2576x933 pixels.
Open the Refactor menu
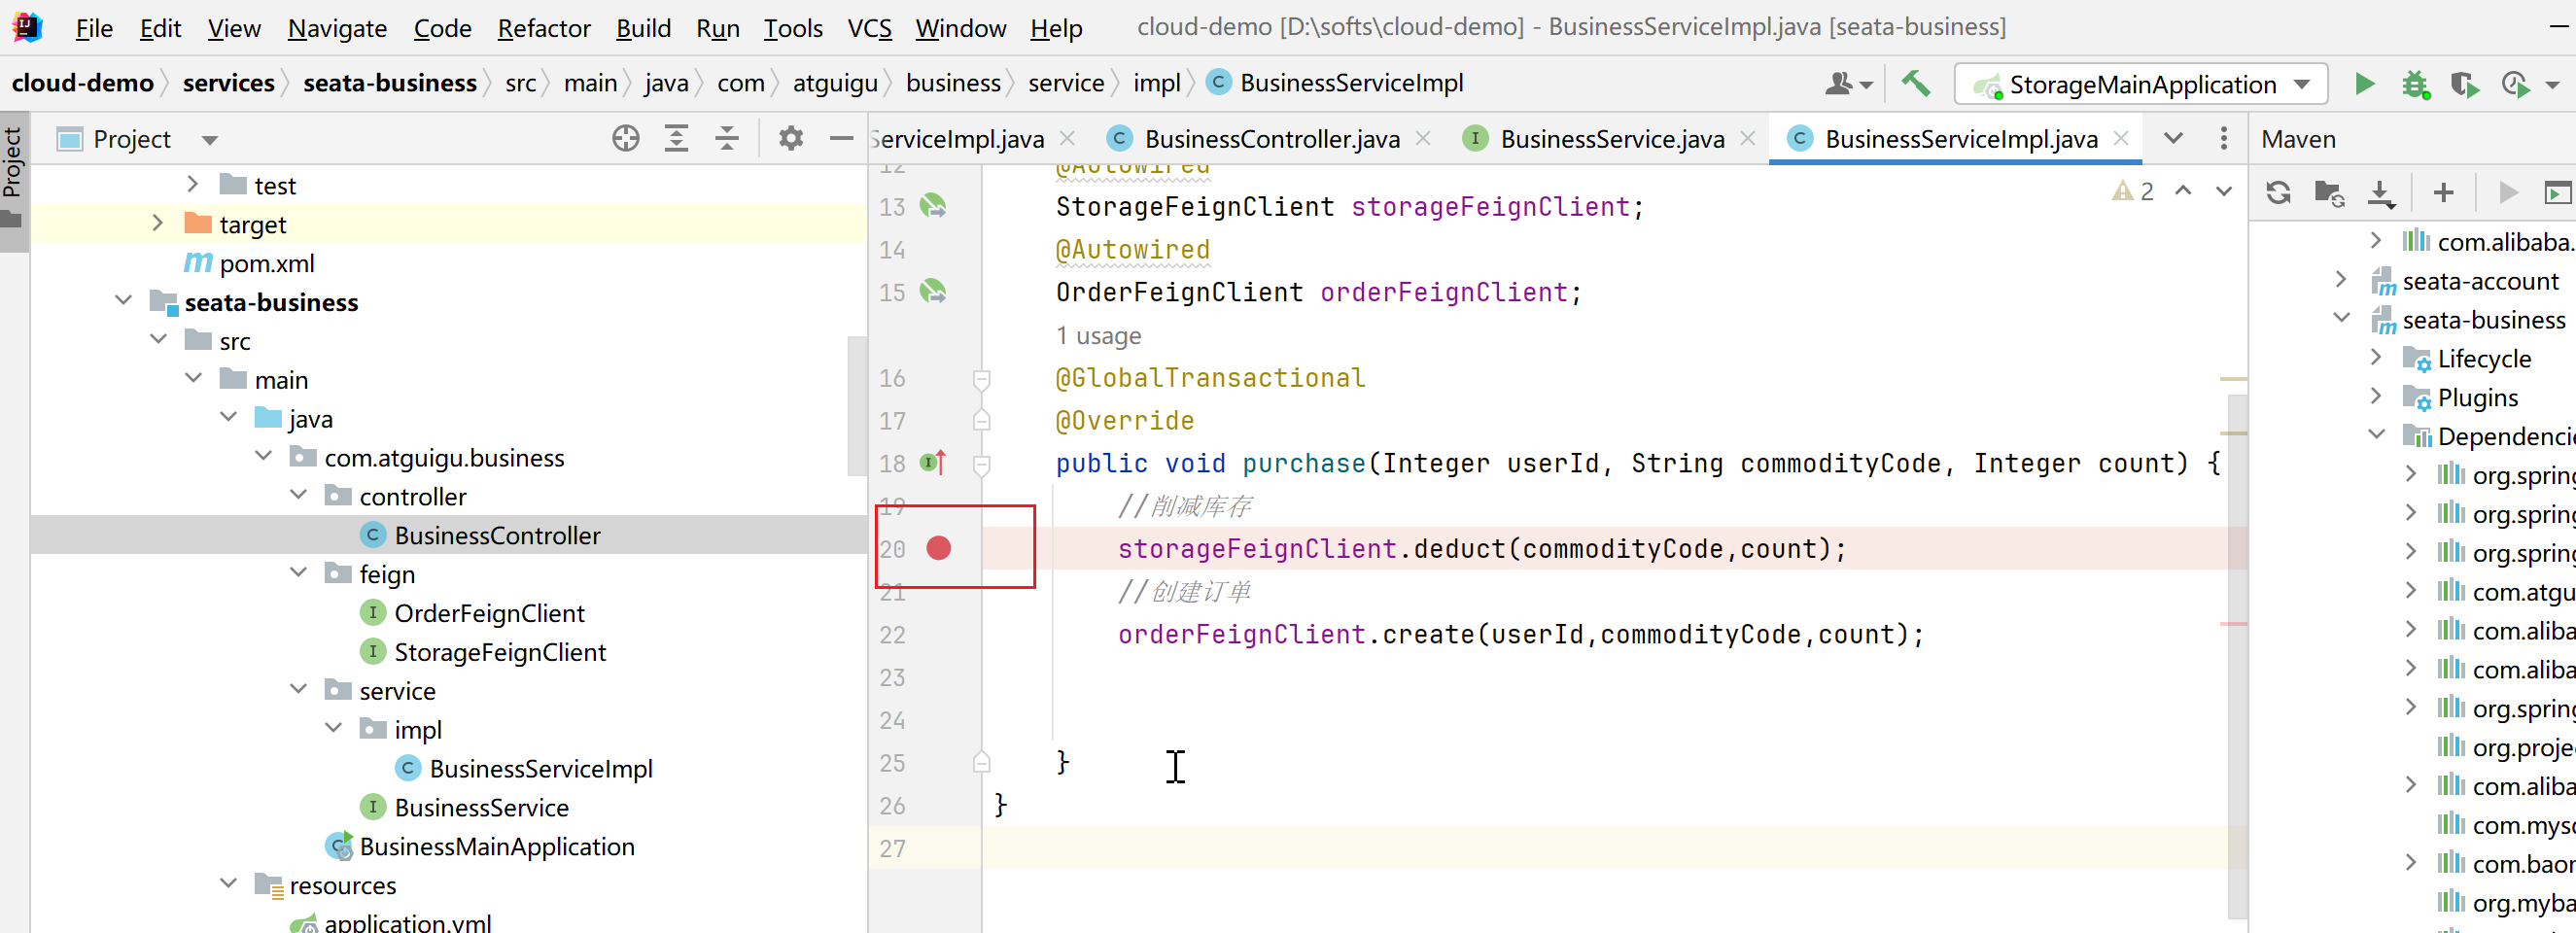544,28
